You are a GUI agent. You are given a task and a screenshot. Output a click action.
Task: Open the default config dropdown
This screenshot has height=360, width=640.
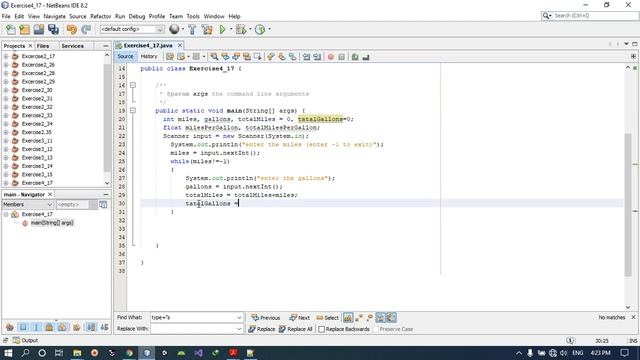pos(160,29)
